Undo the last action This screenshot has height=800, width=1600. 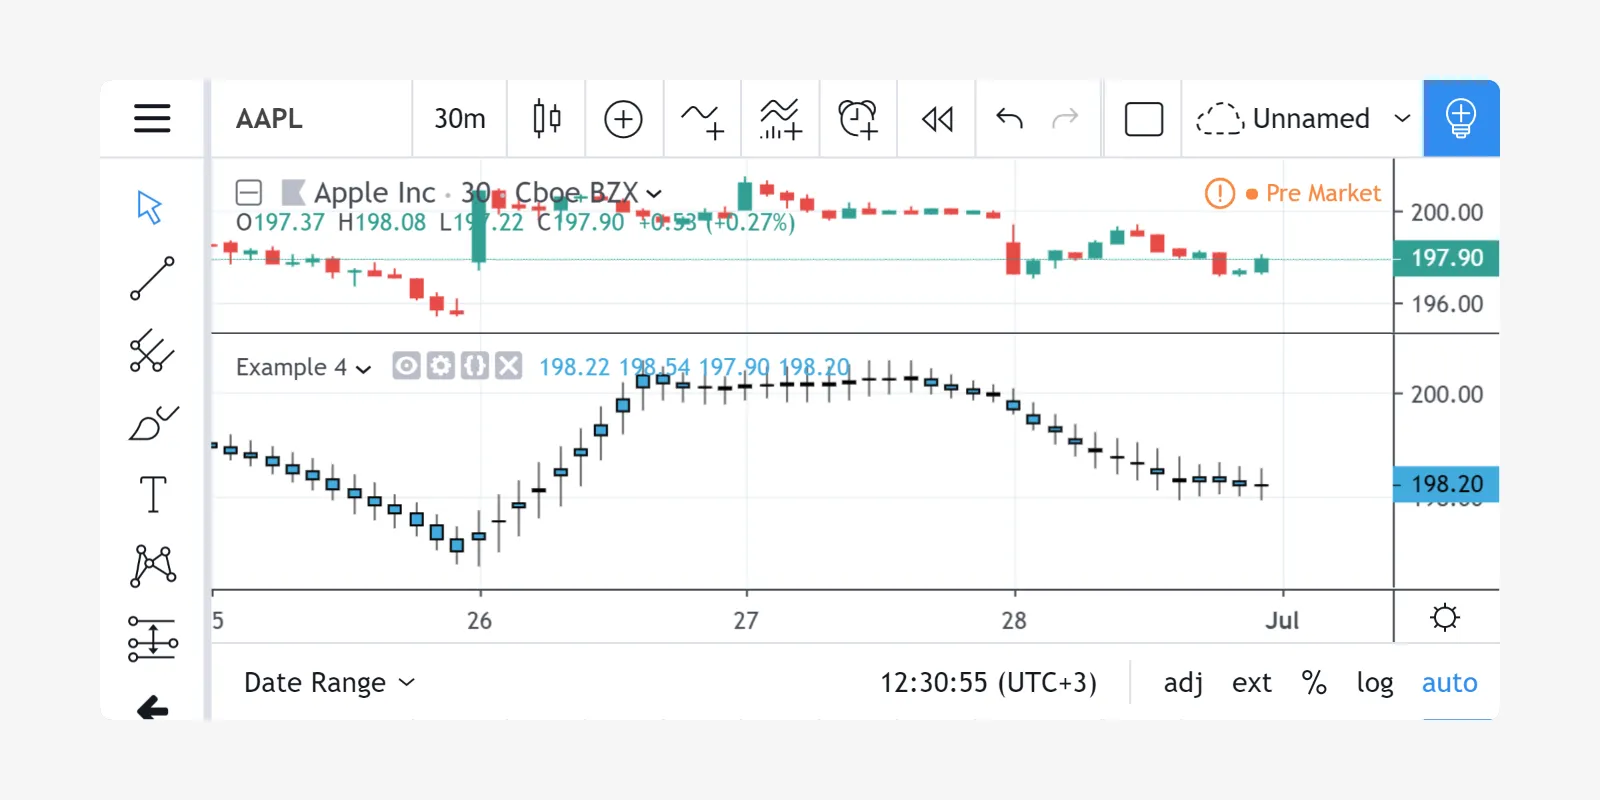pyautogui.click(x=1009, y=118)
